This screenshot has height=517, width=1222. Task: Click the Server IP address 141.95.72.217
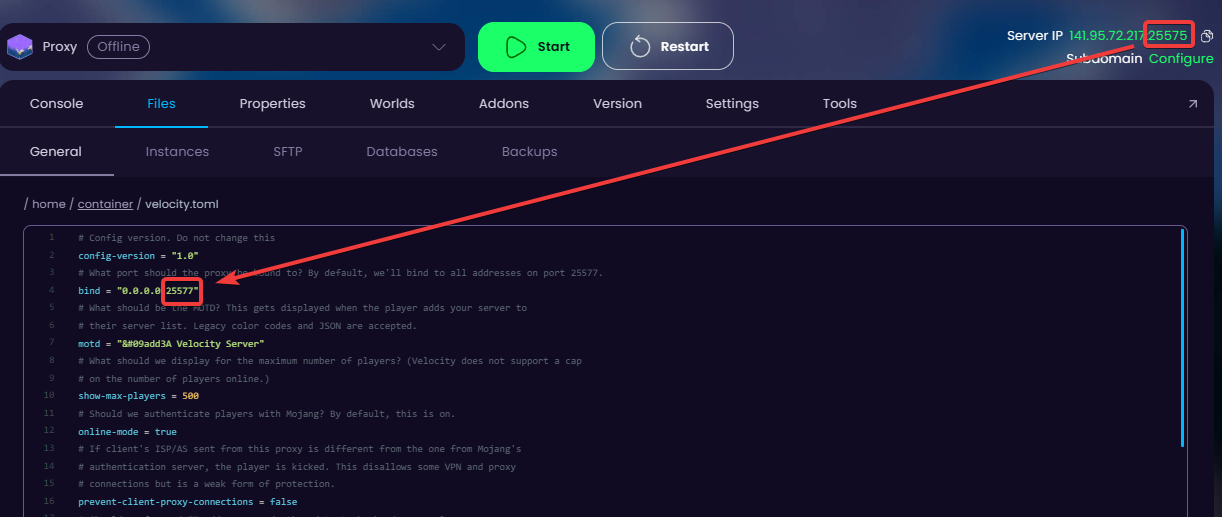[1106, 36]
